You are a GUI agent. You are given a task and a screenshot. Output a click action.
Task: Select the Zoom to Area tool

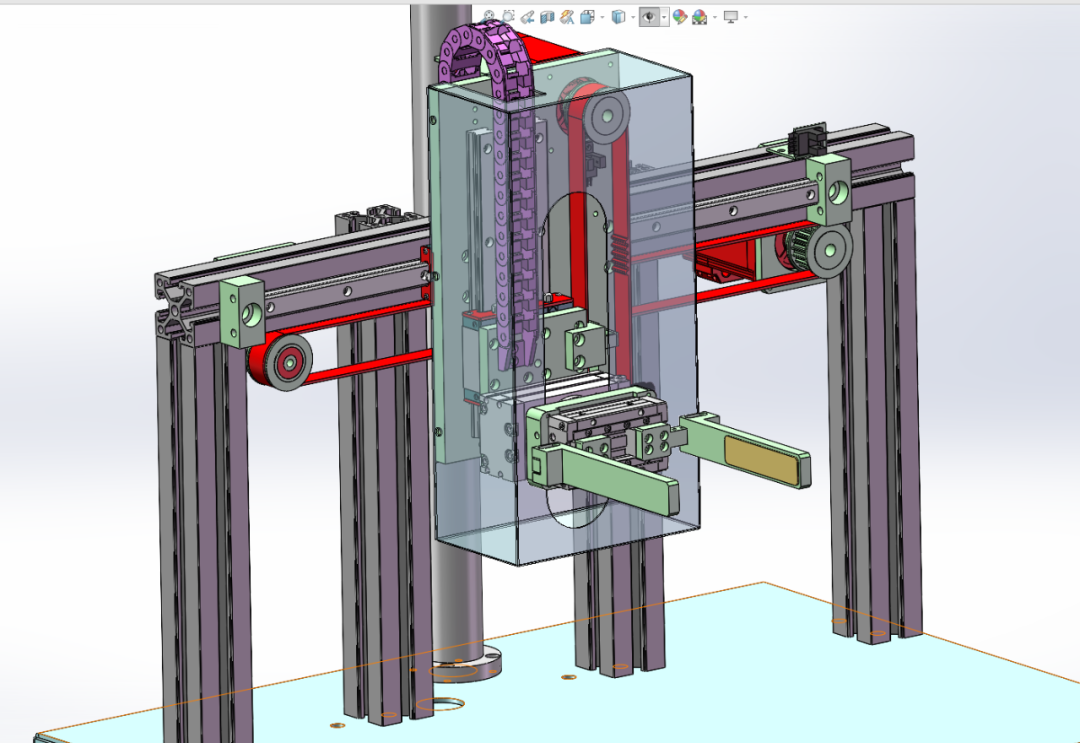coord(508,16)
